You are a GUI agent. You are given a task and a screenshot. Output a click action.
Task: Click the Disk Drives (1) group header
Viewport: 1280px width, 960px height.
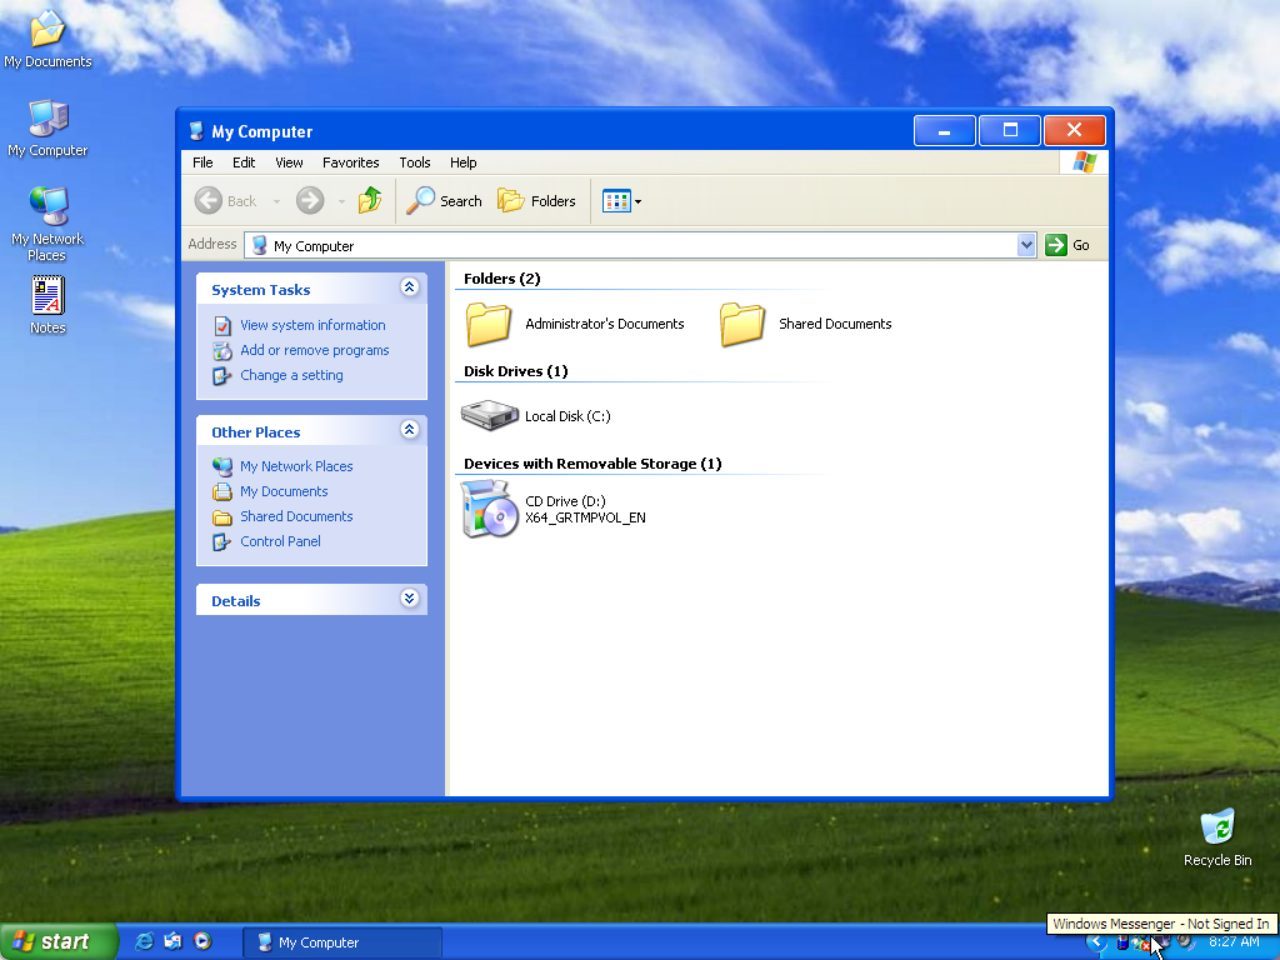point(516,371)
